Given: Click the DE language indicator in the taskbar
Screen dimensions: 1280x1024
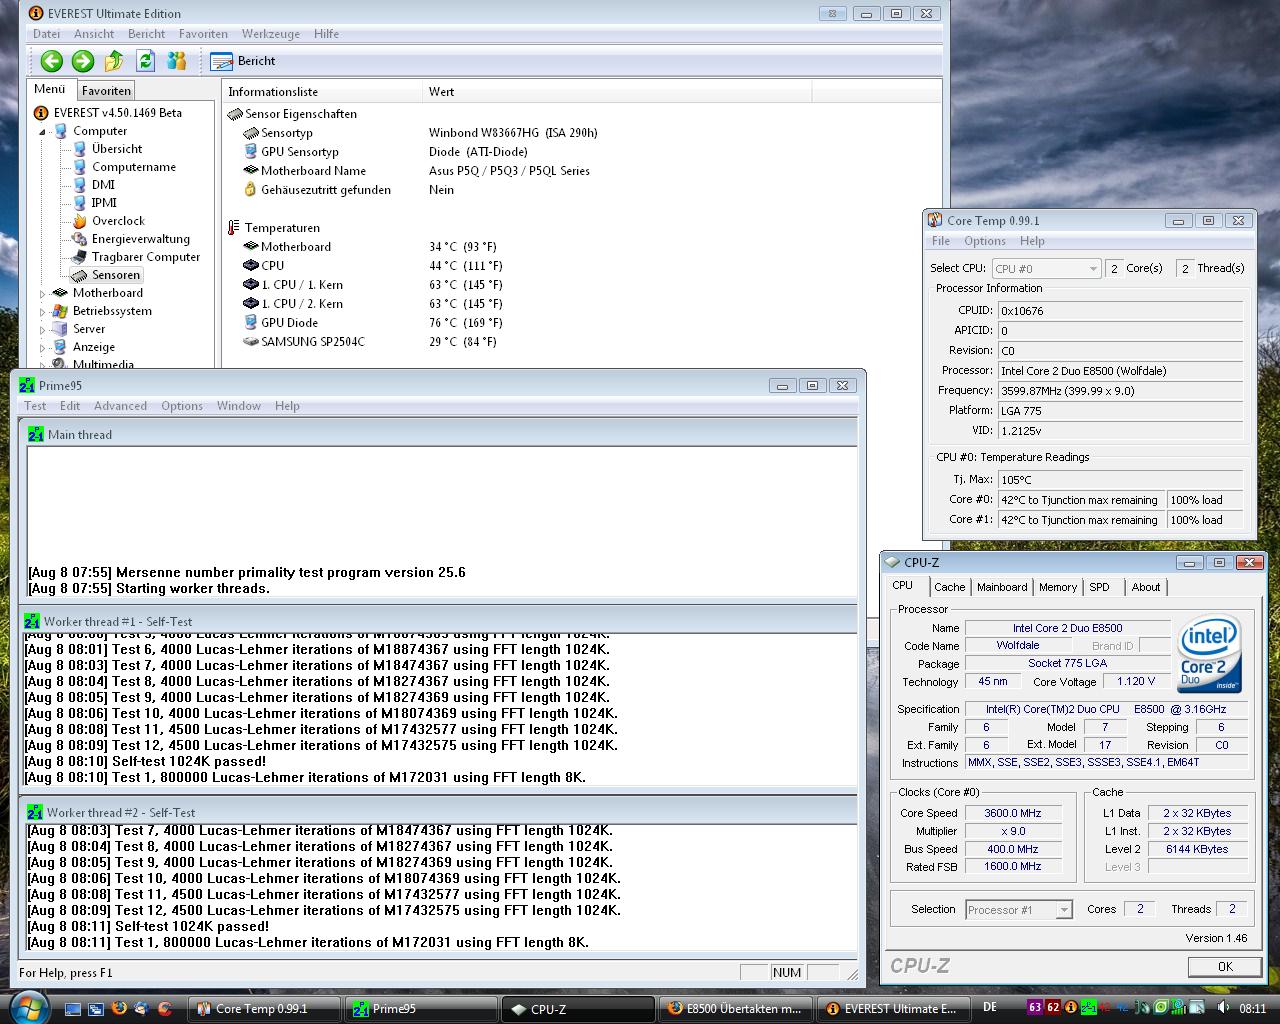Looking at the screenshot, I should tap(990, 1008).
